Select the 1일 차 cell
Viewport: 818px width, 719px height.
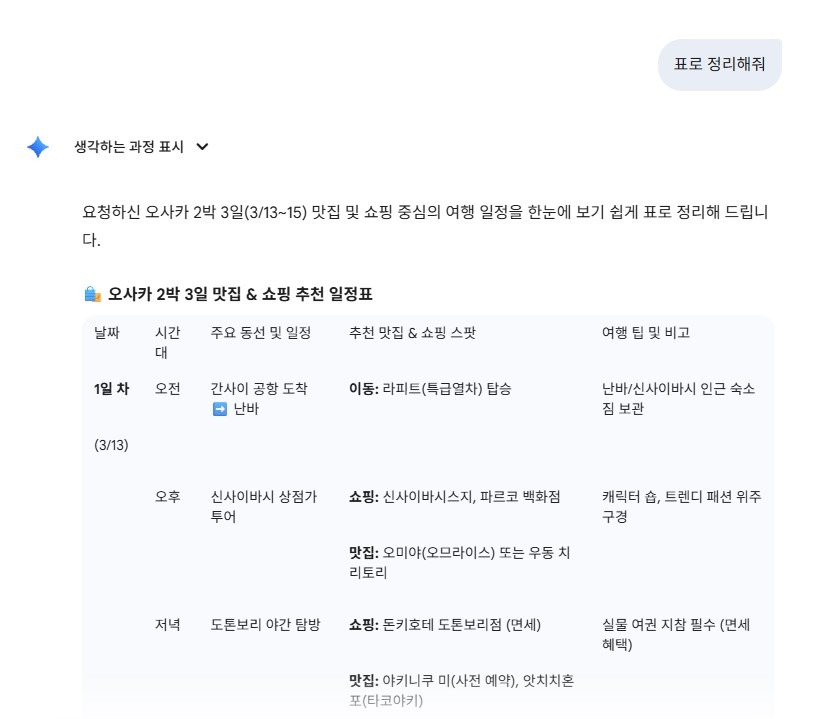point(111,389)
